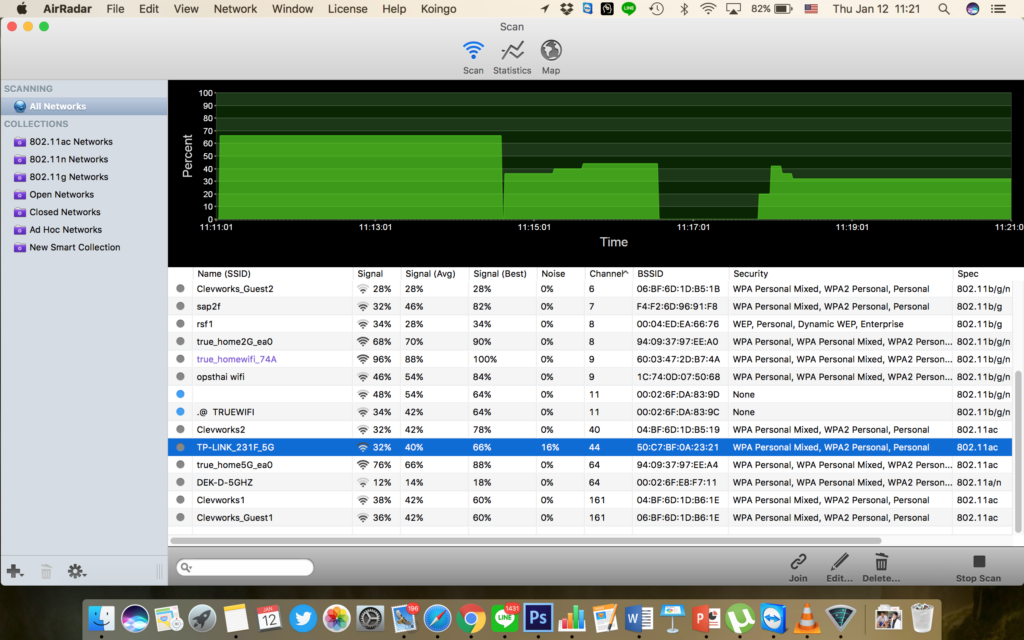Select All Networks in the sidebar

(57, 106)
